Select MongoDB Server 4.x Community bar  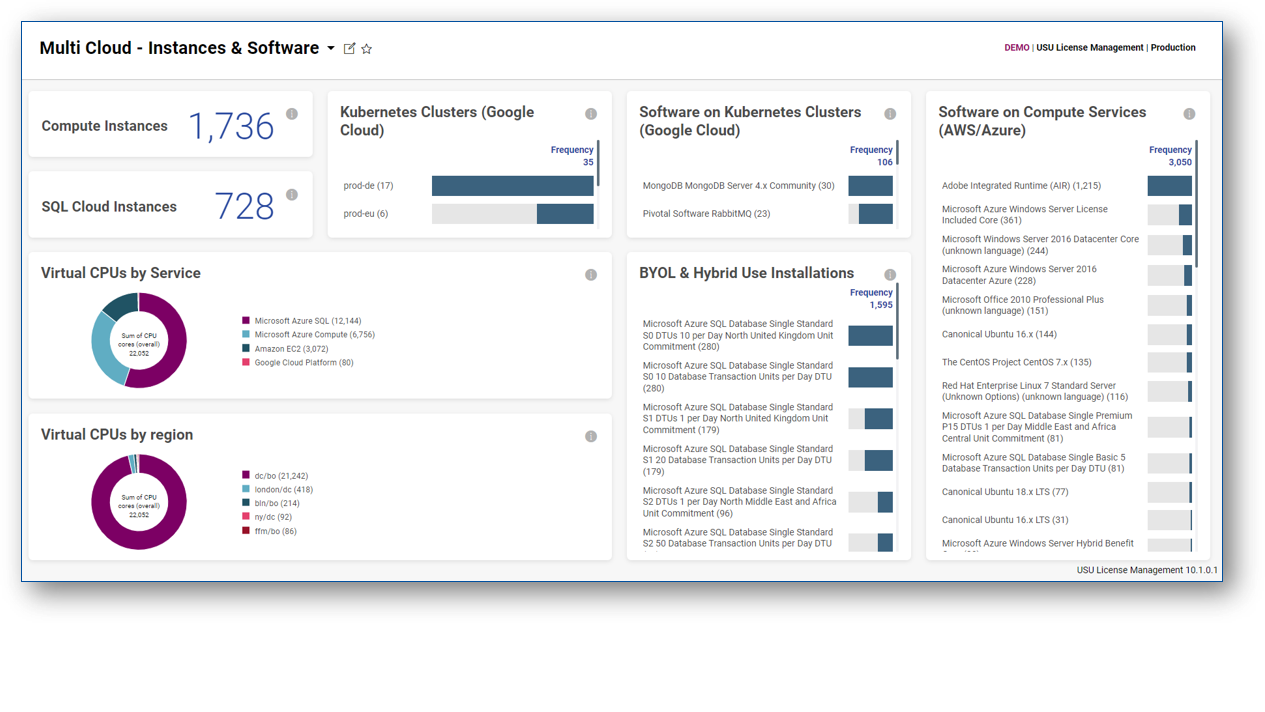(x=870, y=186)
